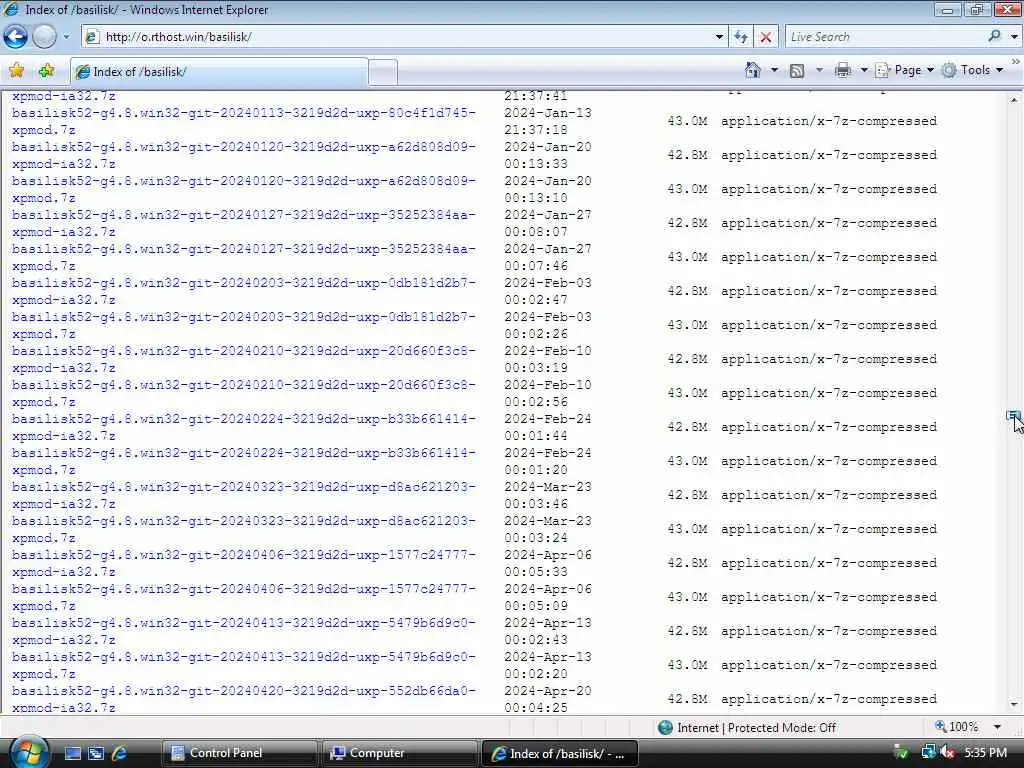Image resolution: width=1024 pixels, height=768 pixels.
Task: Click the Print icon
Action: [843, 70]
